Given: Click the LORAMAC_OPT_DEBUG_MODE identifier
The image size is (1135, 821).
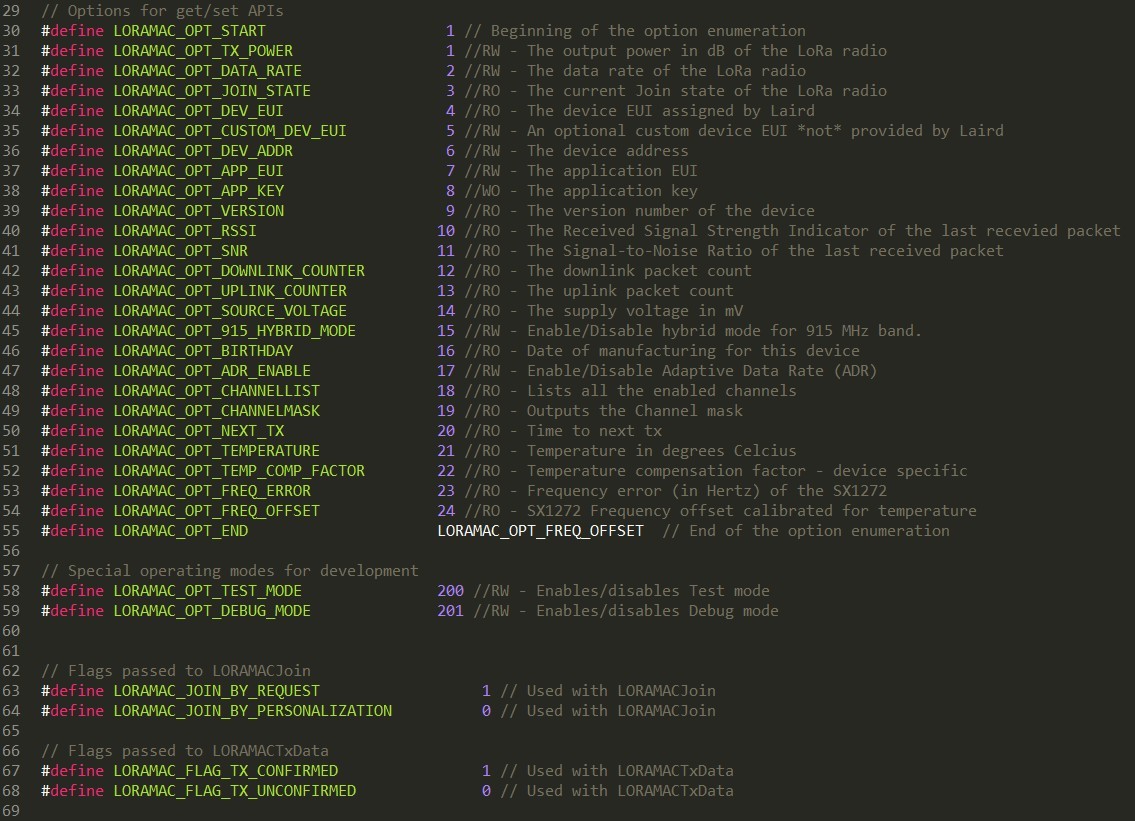Looking at the screenshot, I should [211, 611].
